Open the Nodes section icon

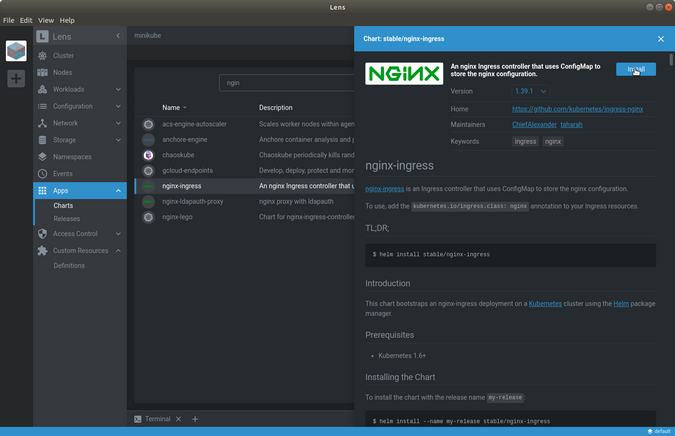(x=42, y=72)
